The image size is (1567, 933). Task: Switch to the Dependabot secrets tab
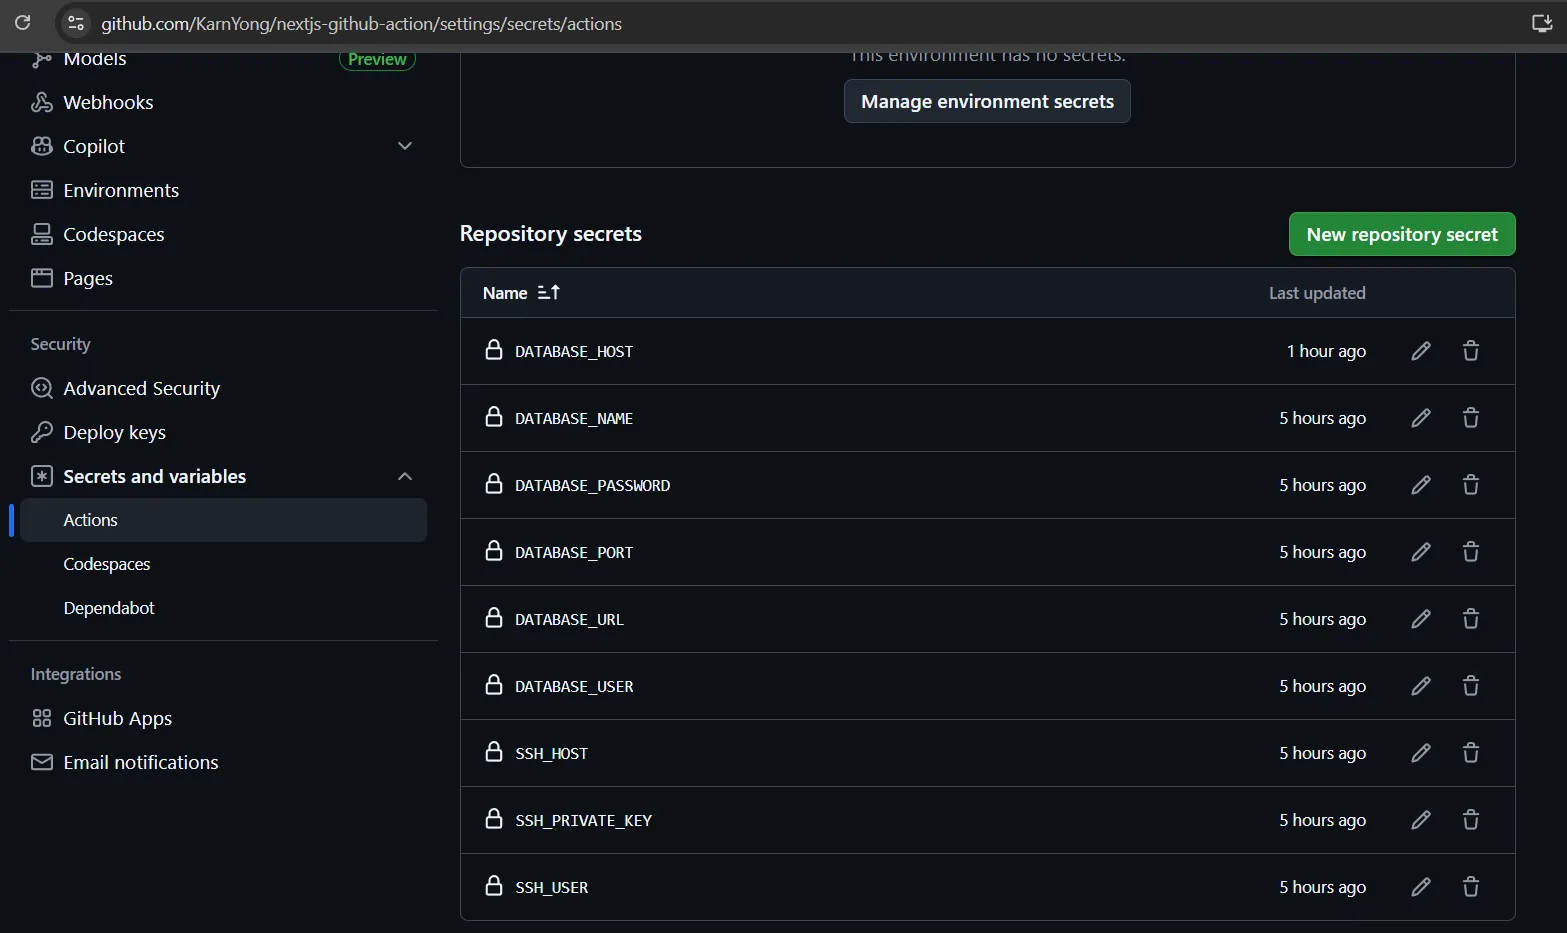109,607
